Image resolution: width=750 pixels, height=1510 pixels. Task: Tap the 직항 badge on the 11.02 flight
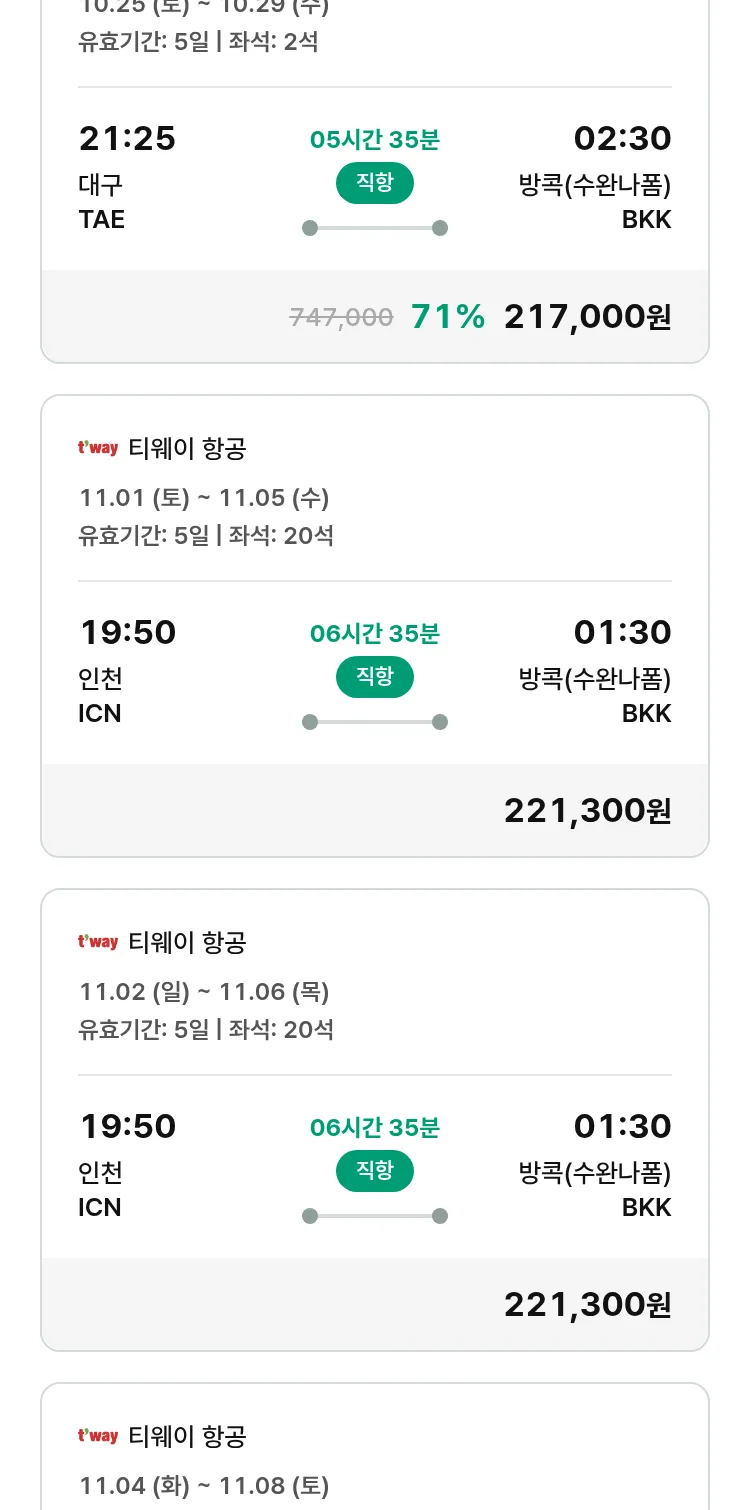374,1171
